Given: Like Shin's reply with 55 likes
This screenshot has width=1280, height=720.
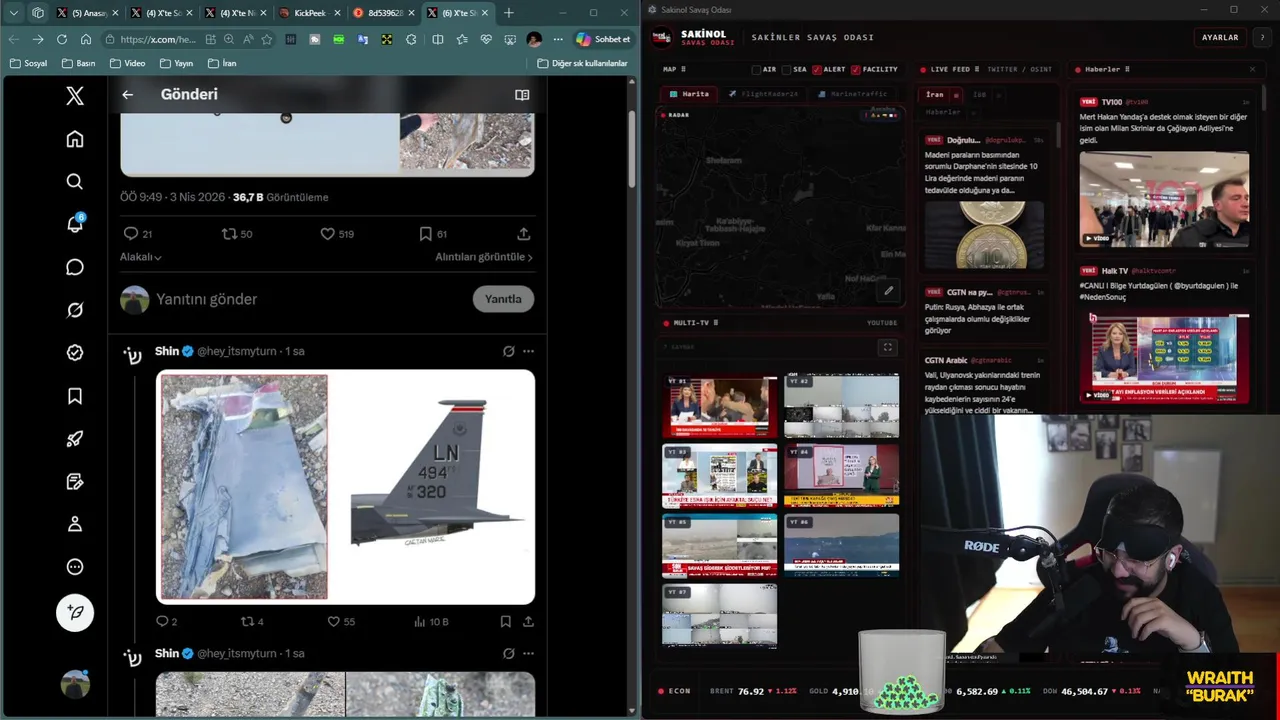Looking at the screenshot, I should (335, 622).
